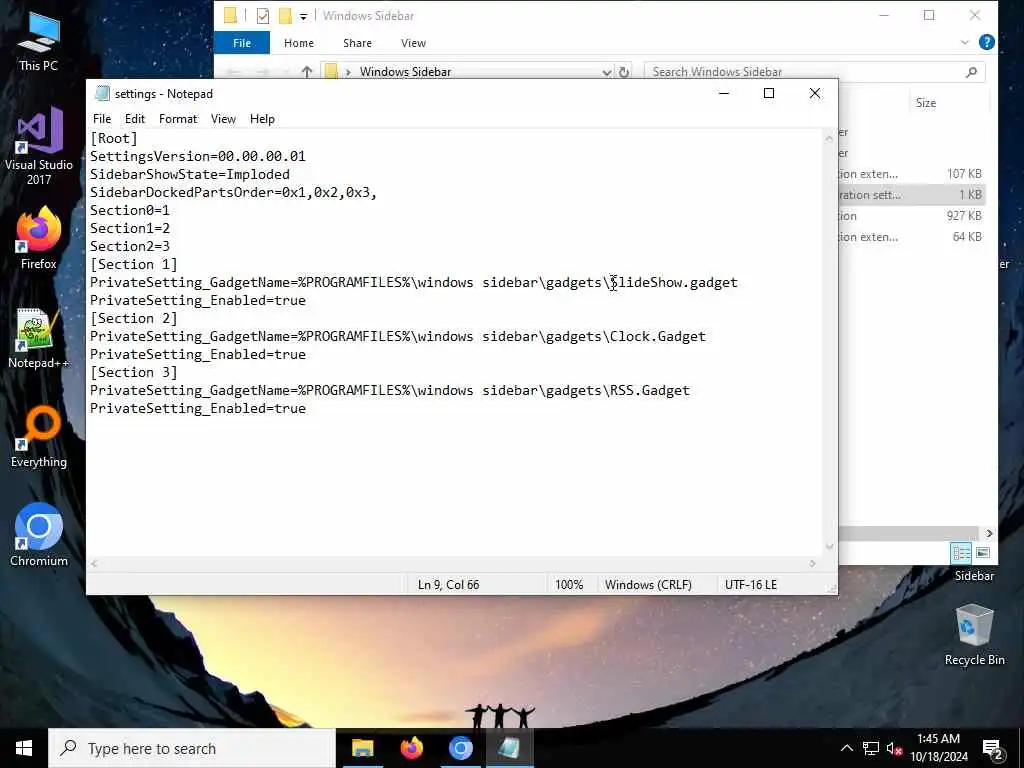Image resolution: width=1024 pixels, height=768 pixels.
Task: Open Explorer's Home ribbon tab
Action: 298,43
